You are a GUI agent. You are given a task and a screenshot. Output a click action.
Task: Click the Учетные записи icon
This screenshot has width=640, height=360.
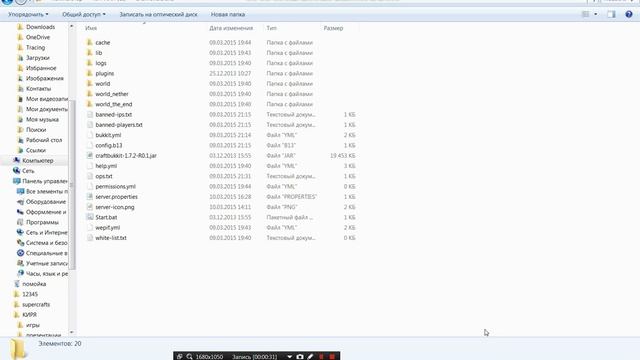[20, 263]
